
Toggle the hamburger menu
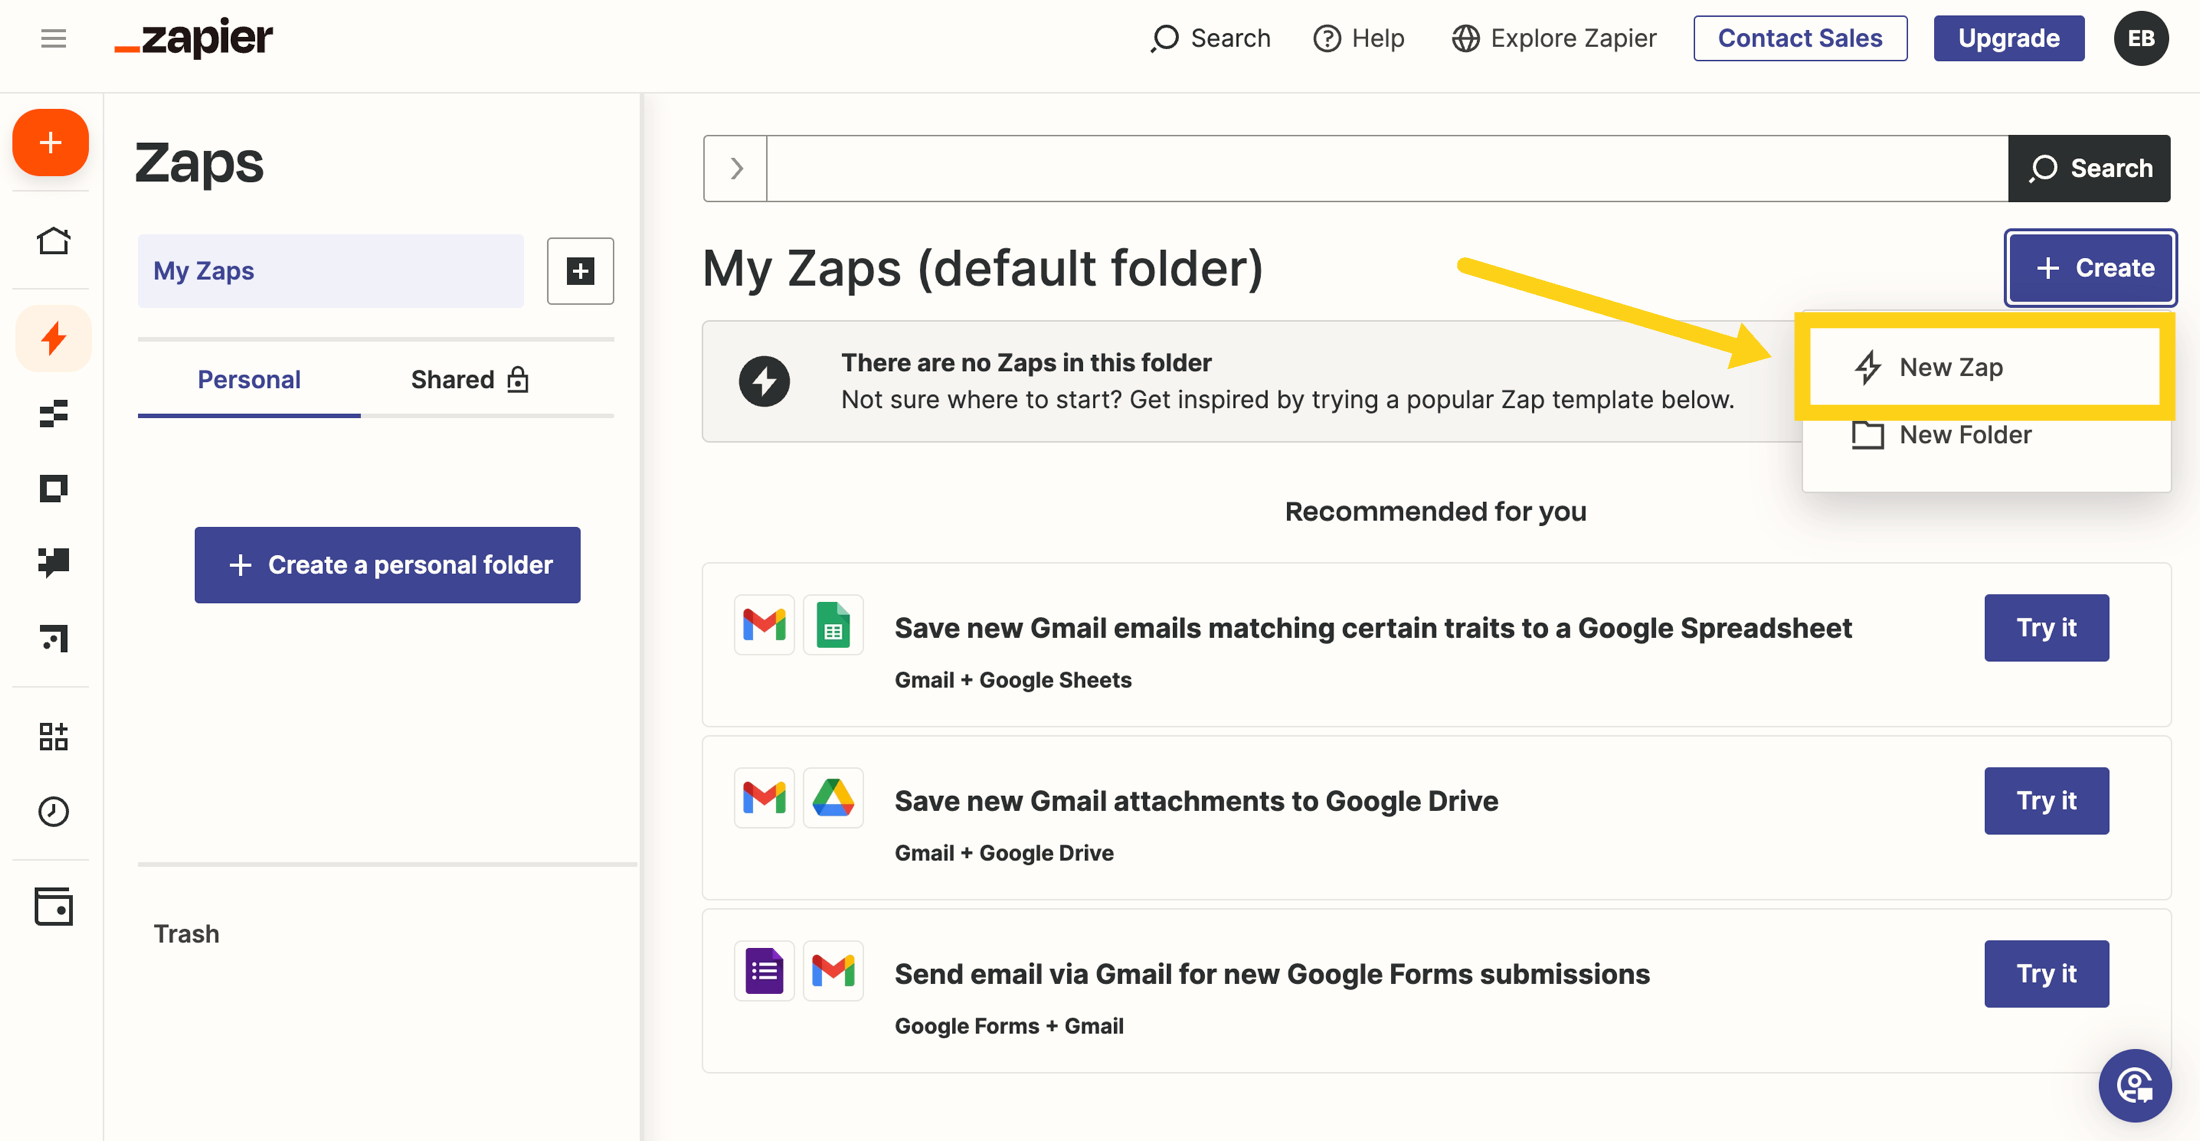click(53, 38)
